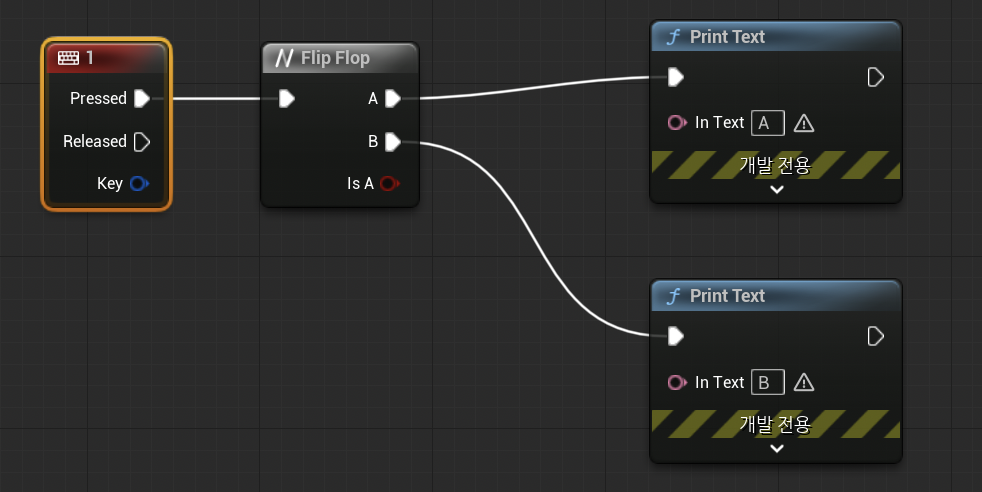Select the Print Text A node by its title bar
Screen dimensions: 982x492
click(776, 37)
